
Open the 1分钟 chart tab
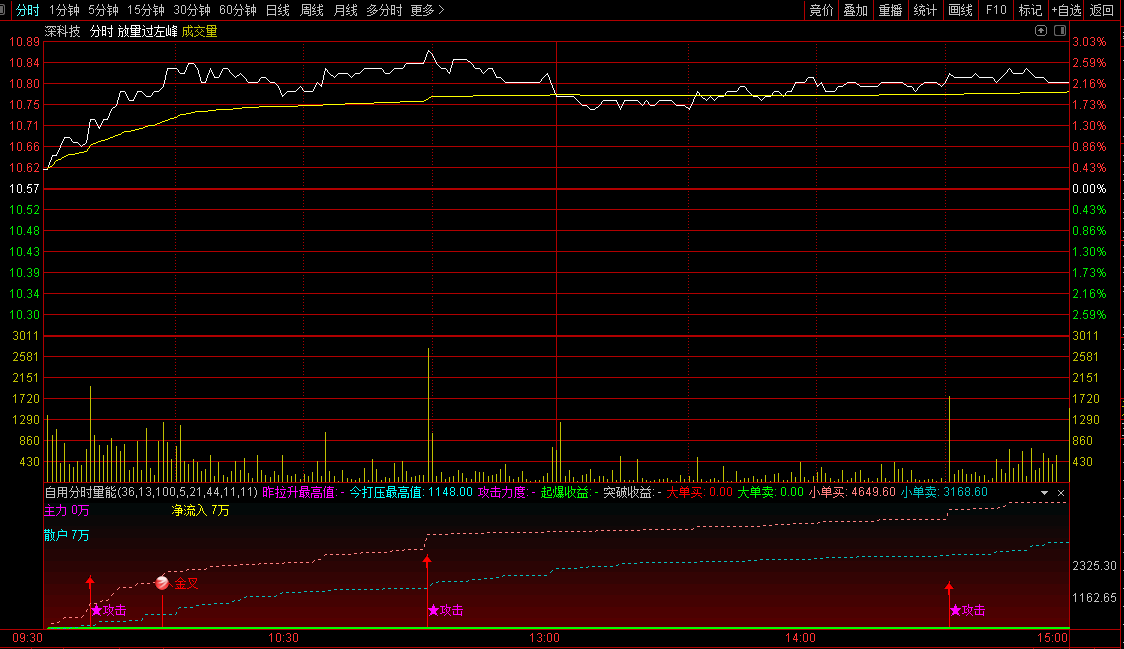(x=64, y=10)
